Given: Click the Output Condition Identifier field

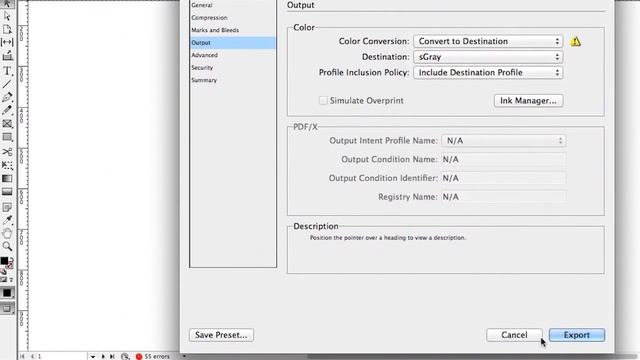Looking at the screenshot, I should click(x=504, y=178).
